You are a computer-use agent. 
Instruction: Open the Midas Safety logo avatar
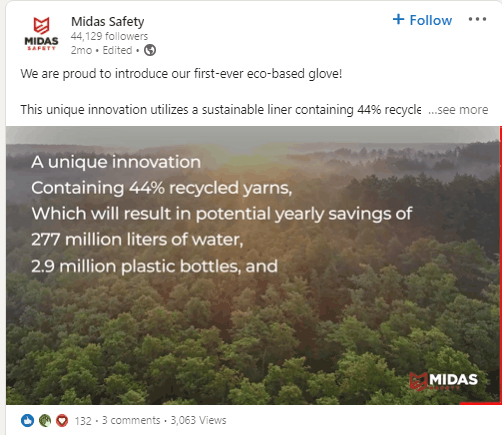coord(41,34)
